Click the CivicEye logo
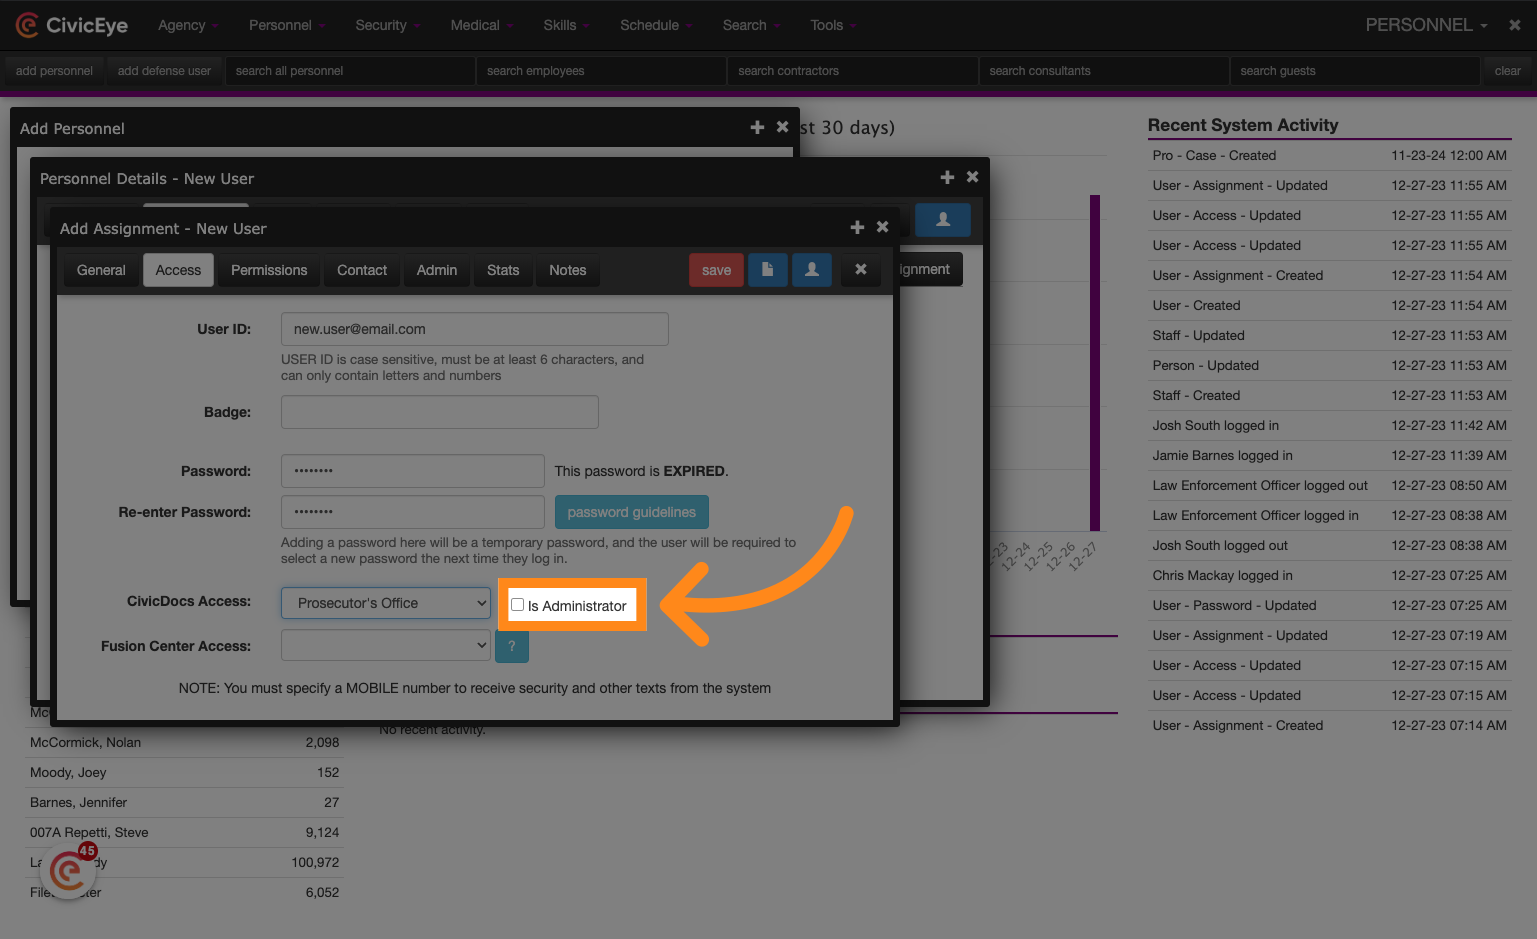The width and height of the screenshot is (1537, 939). (x=72, y=25)
